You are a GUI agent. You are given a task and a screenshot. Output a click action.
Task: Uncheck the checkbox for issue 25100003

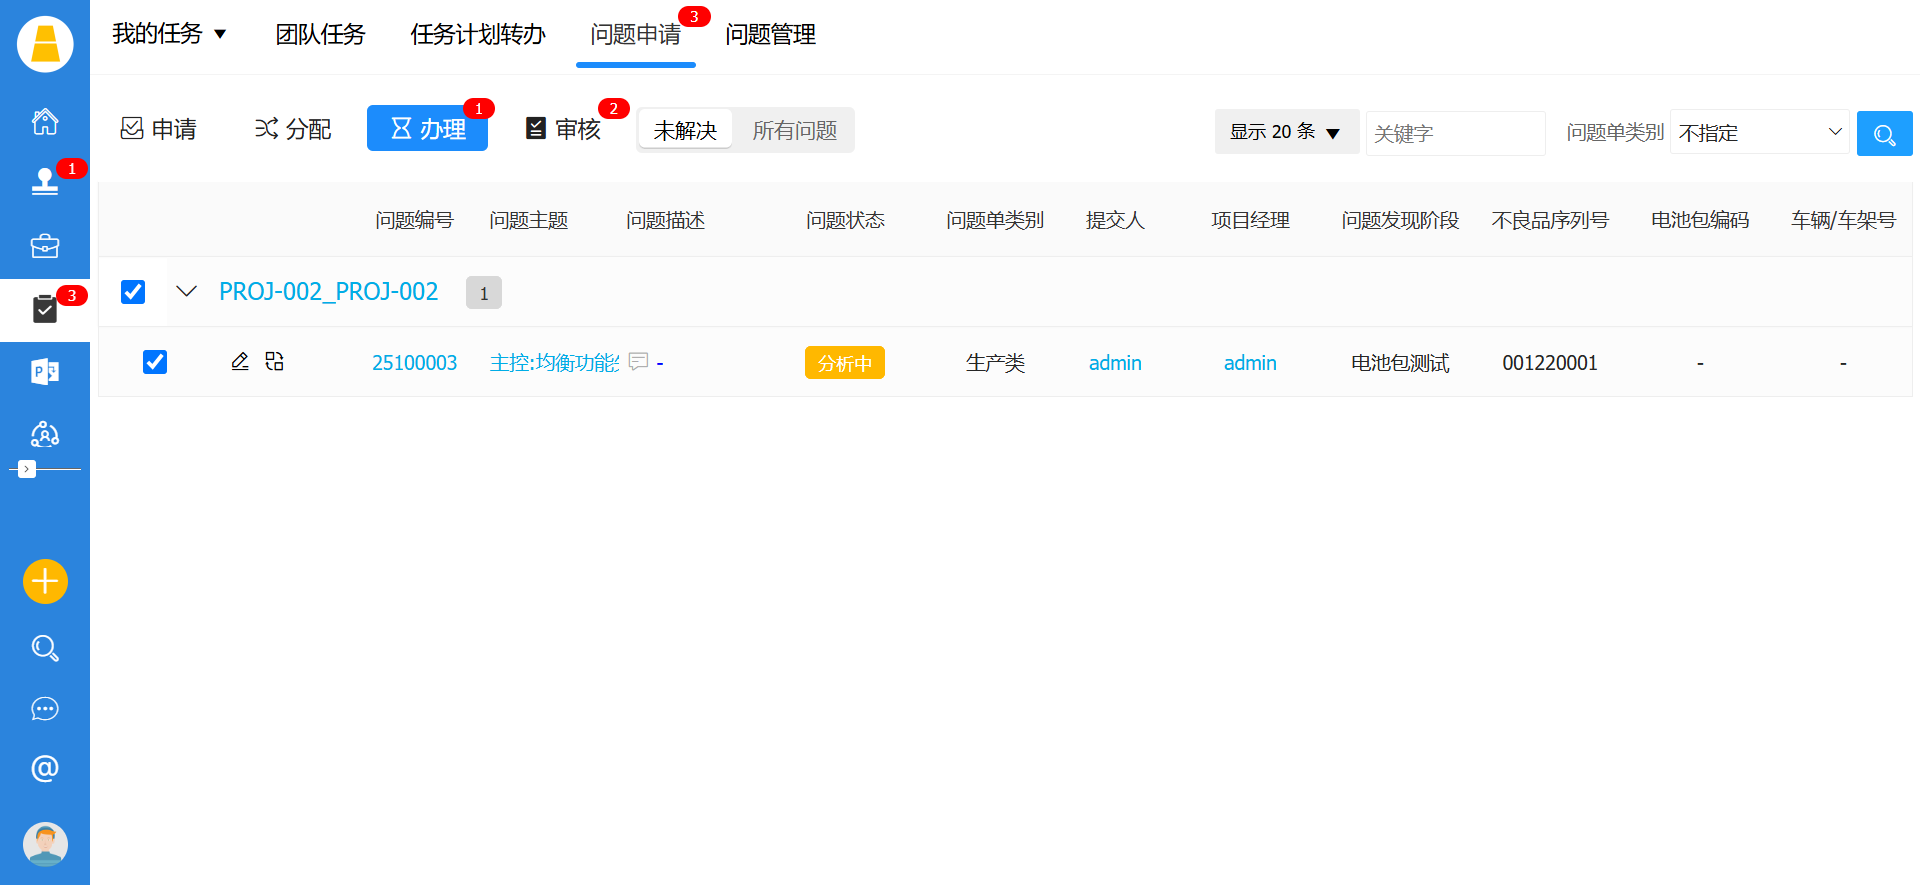tap(155, 361)
